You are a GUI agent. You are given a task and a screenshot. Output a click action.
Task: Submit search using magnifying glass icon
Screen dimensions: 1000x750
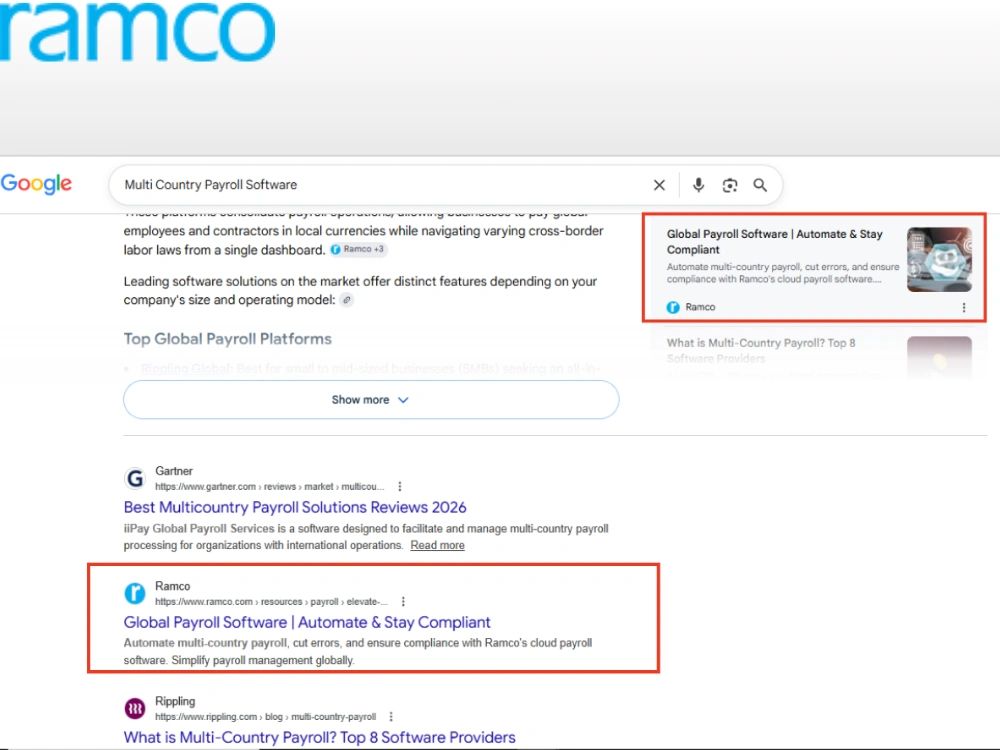760,185
